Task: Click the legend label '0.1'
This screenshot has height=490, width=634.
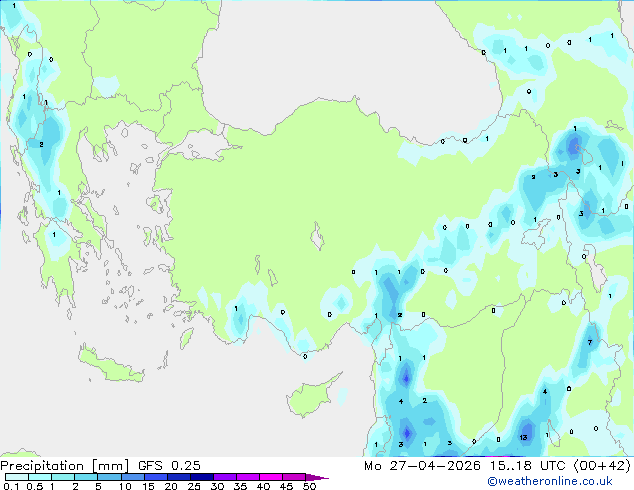Action: pyautogui.click(x=11, y=486)
